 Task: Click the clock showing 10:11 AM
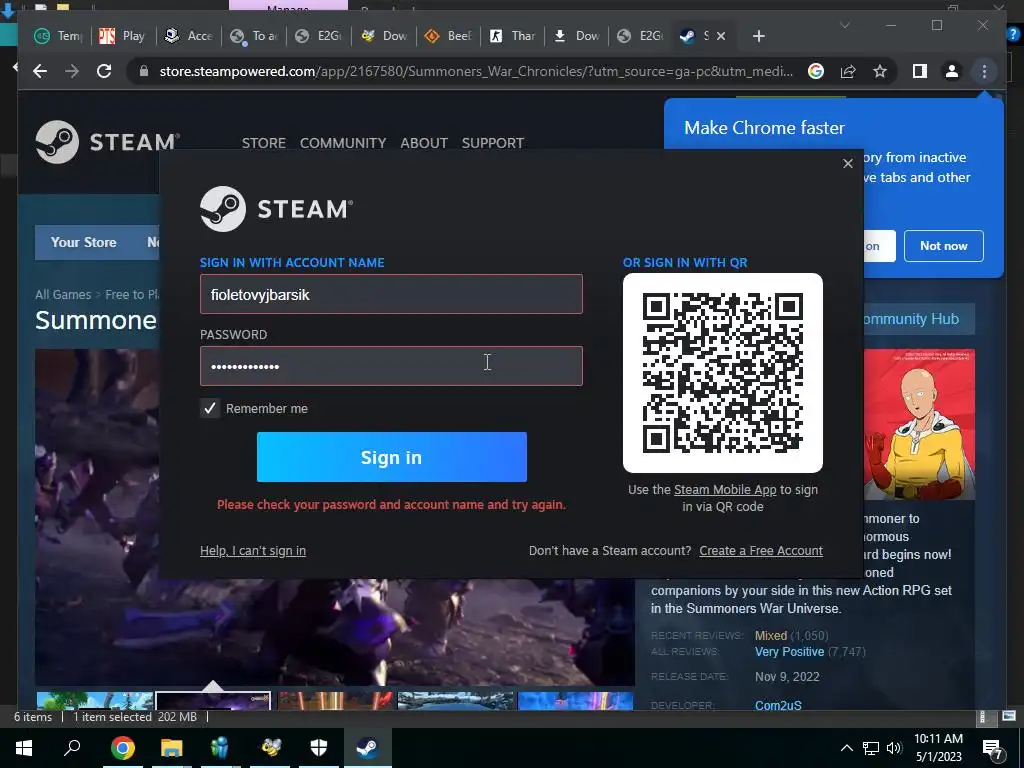tap(938, 739)
